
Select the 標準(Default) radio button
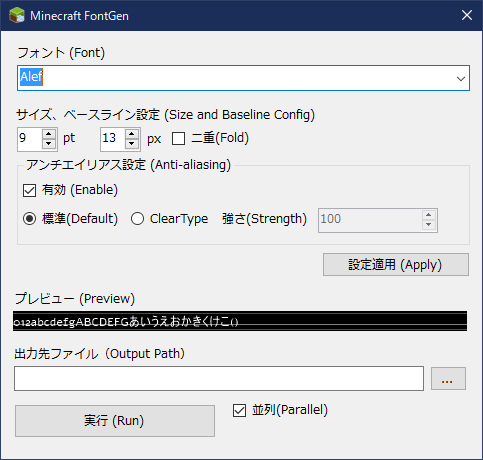(30, 219)
